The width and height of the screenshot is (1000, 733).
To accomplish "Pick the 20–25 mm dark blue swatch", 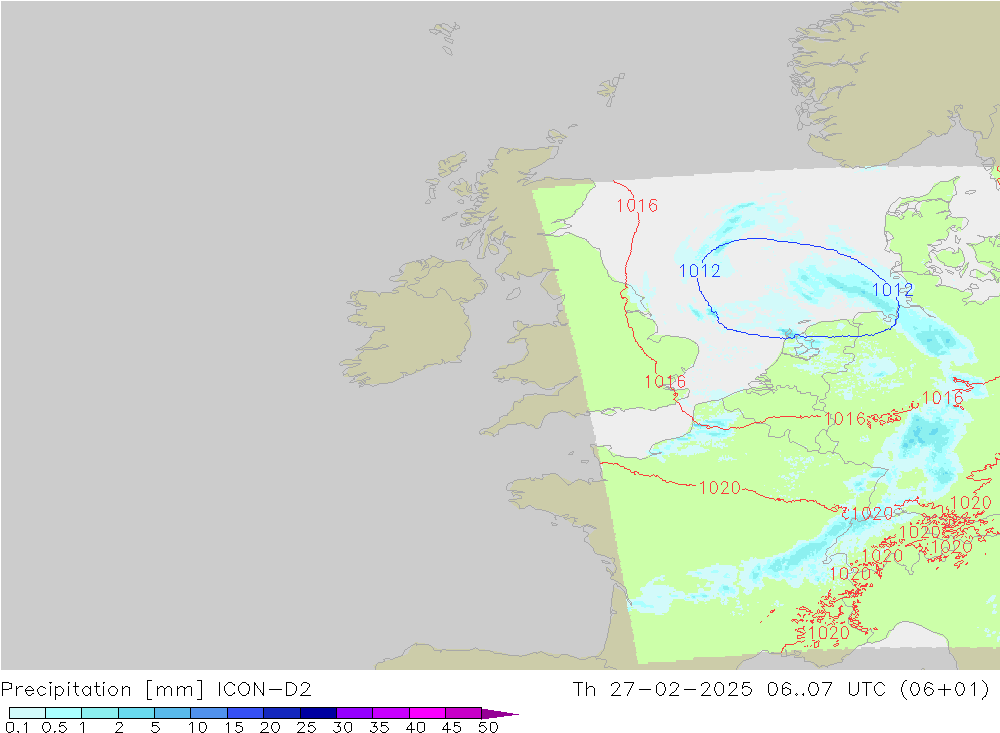I will pyautogui.click(x=281, y=713).
